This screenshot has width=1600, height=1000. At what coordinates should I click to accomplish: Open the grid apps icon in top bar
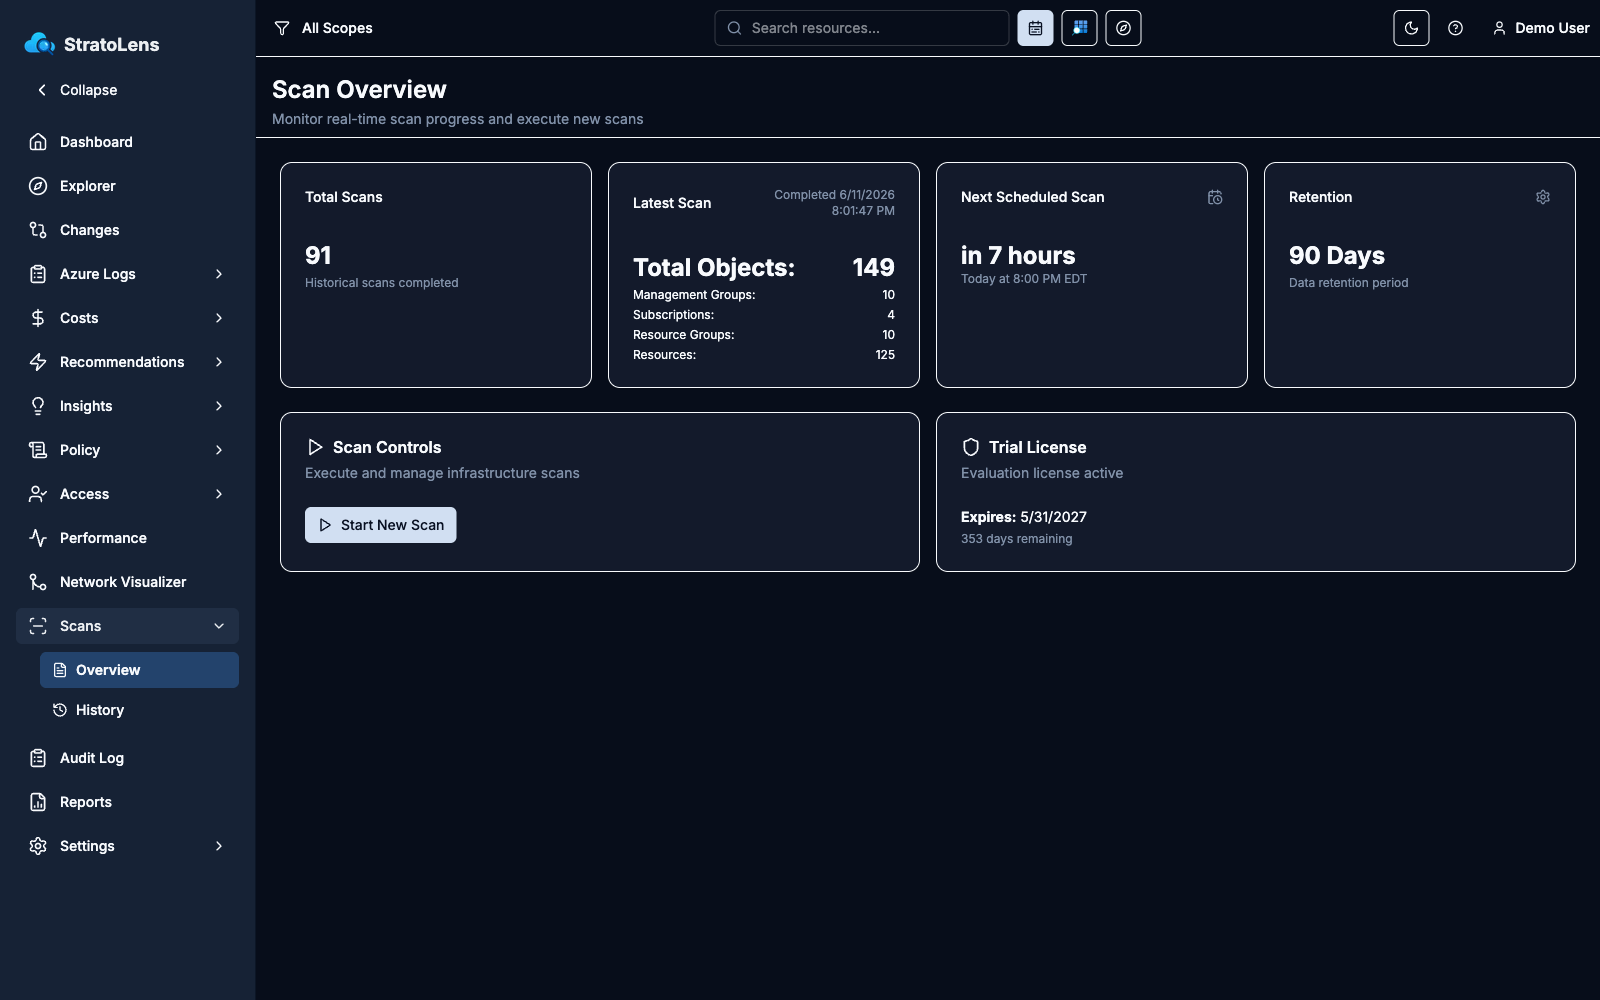click(1079, 28)
